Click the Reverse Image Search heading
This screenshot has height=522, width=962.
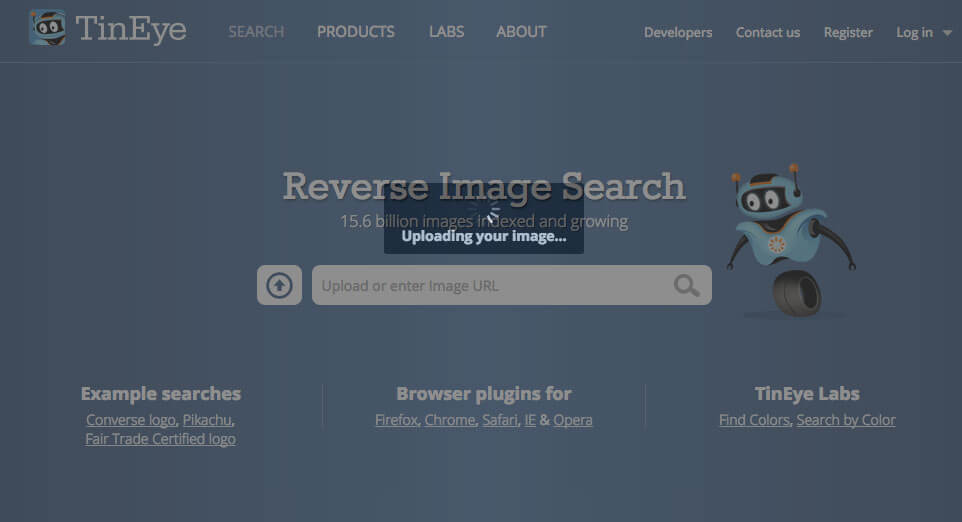(483, 186)
